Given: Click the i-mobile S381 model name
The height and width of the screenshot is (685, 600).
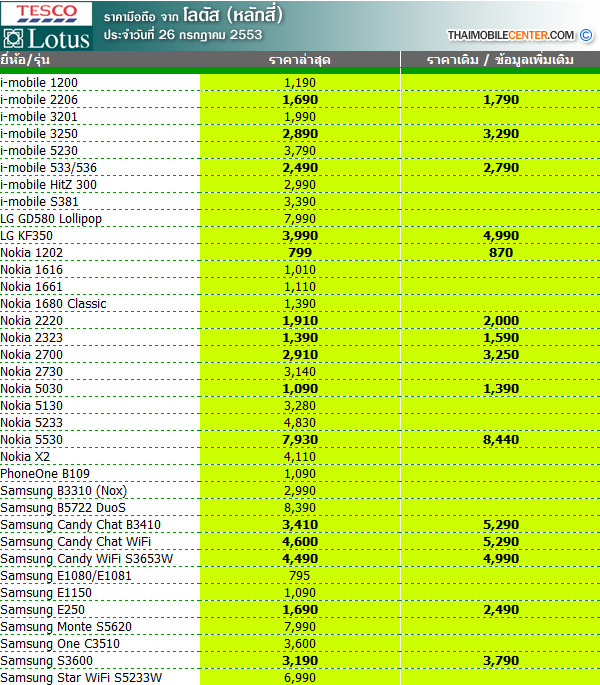Looking at the screenshot, I should [39, 202].
